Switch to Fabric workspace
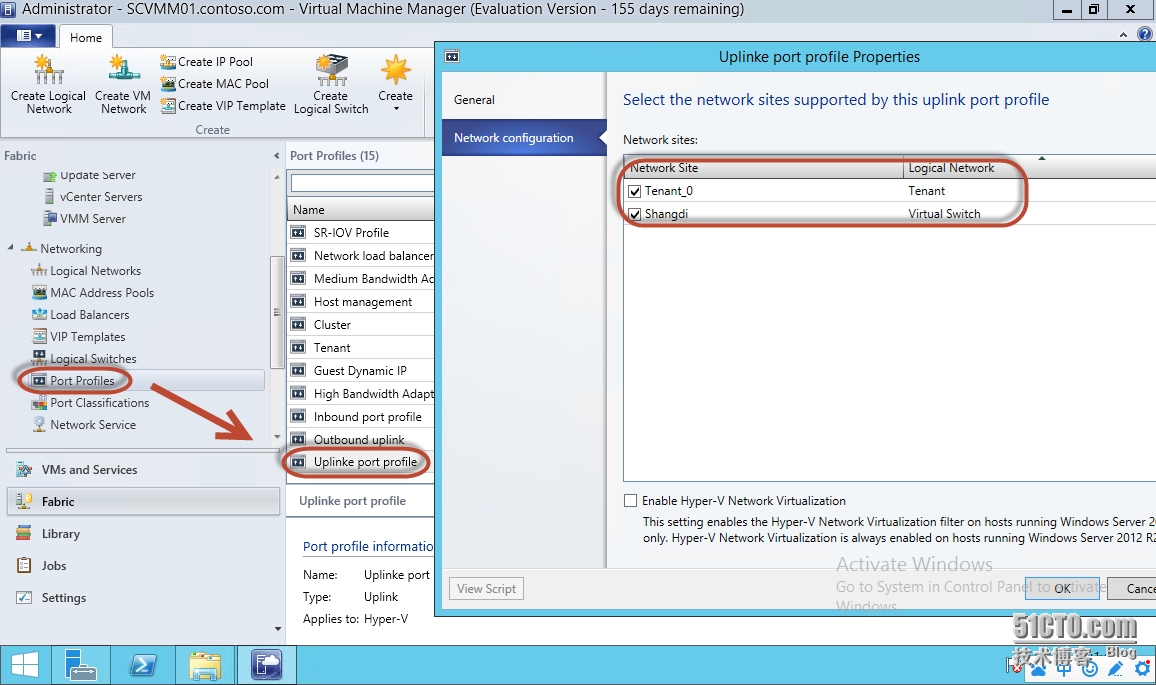 (143, 501)
